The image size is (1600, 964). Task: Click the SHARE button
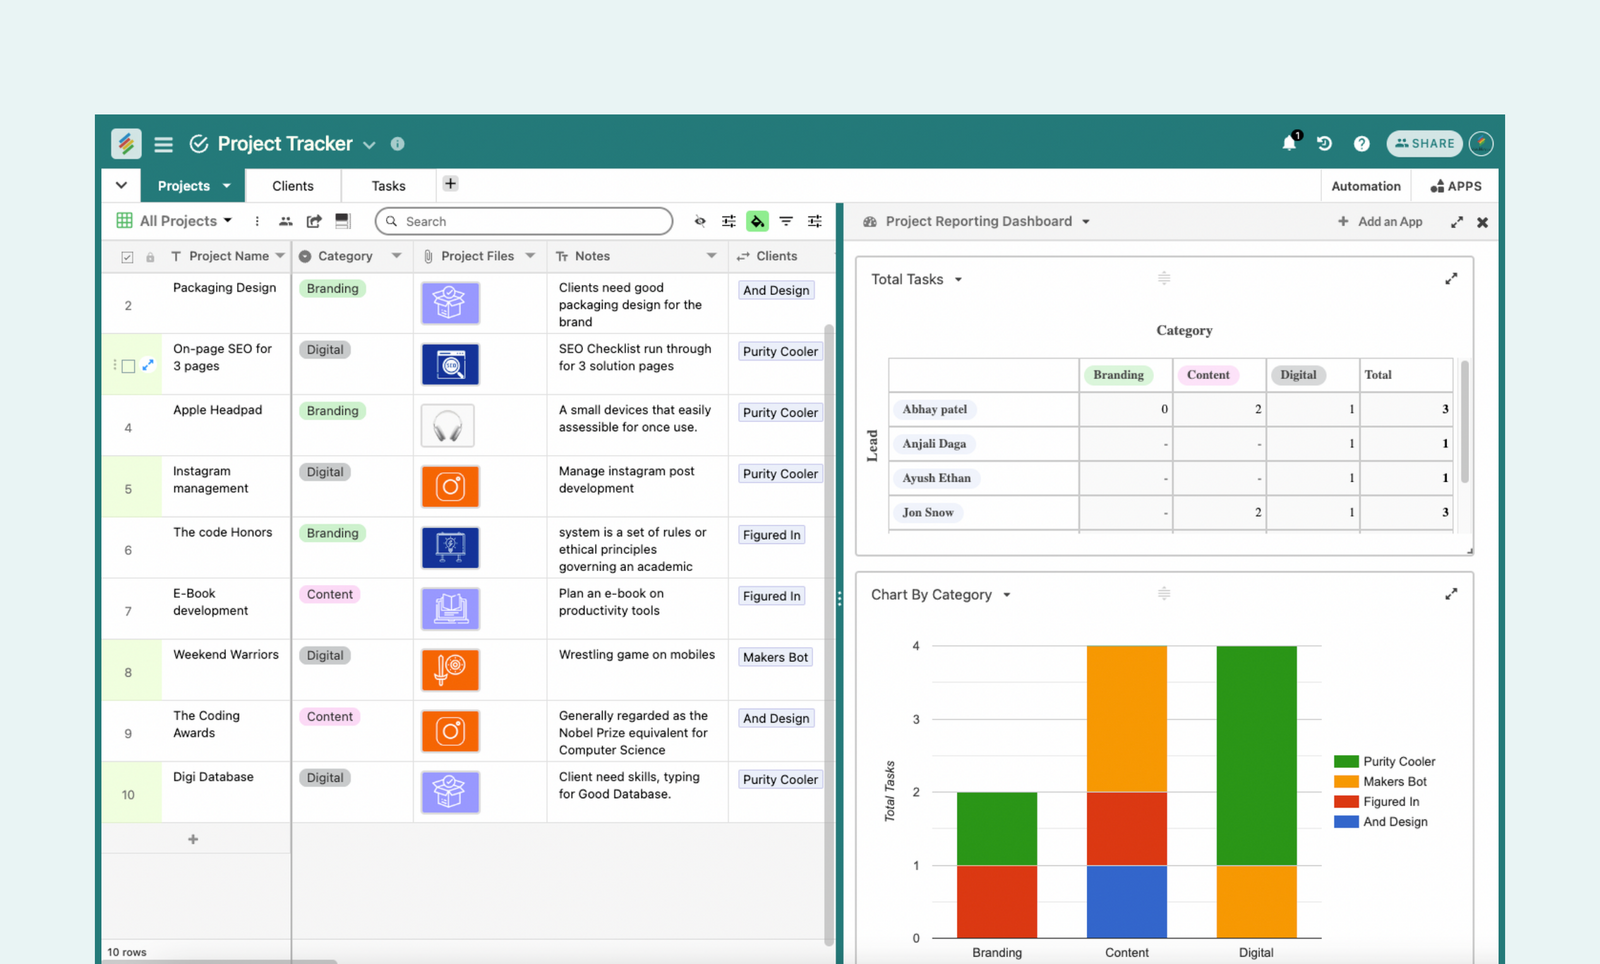(x=1424, y=143)
